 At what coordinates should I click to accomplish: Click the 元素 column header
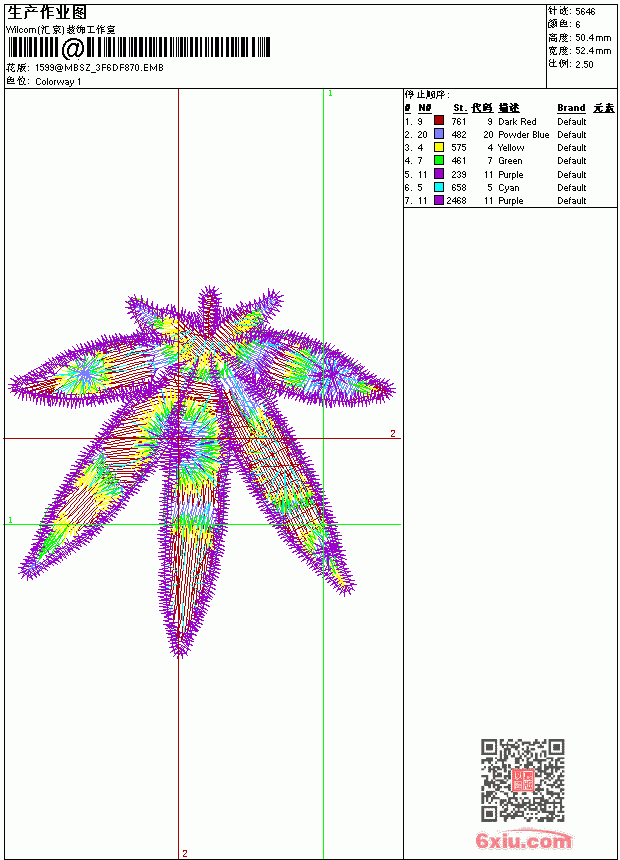604,108
